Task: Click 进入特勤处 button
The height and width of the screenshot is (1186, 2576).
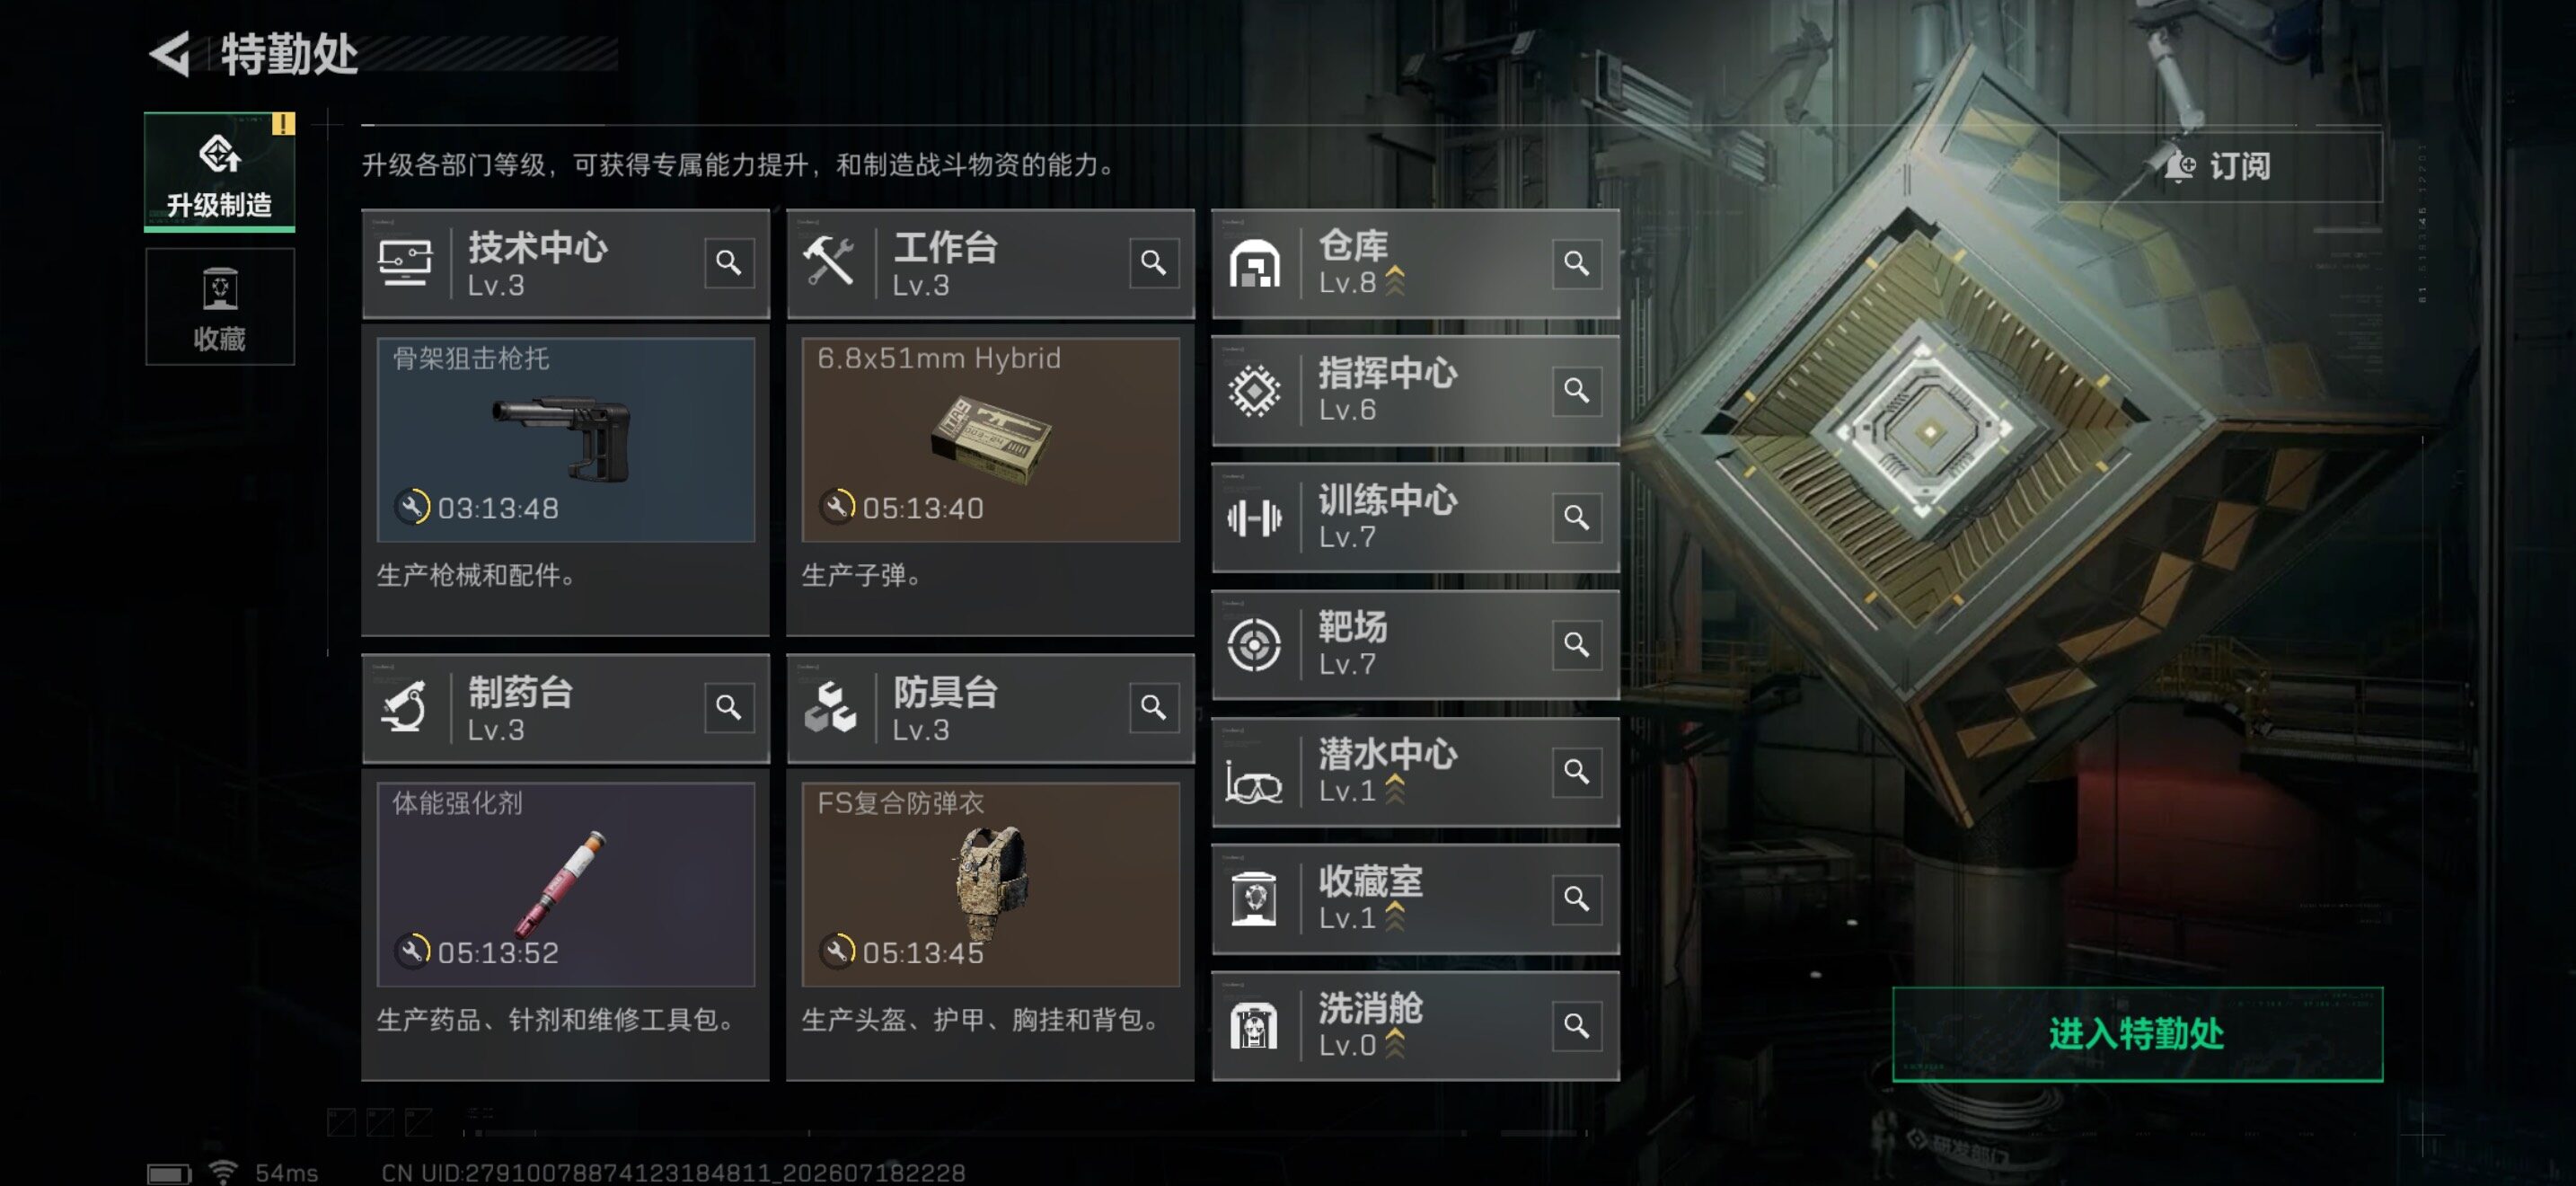Action: 2137,1034
